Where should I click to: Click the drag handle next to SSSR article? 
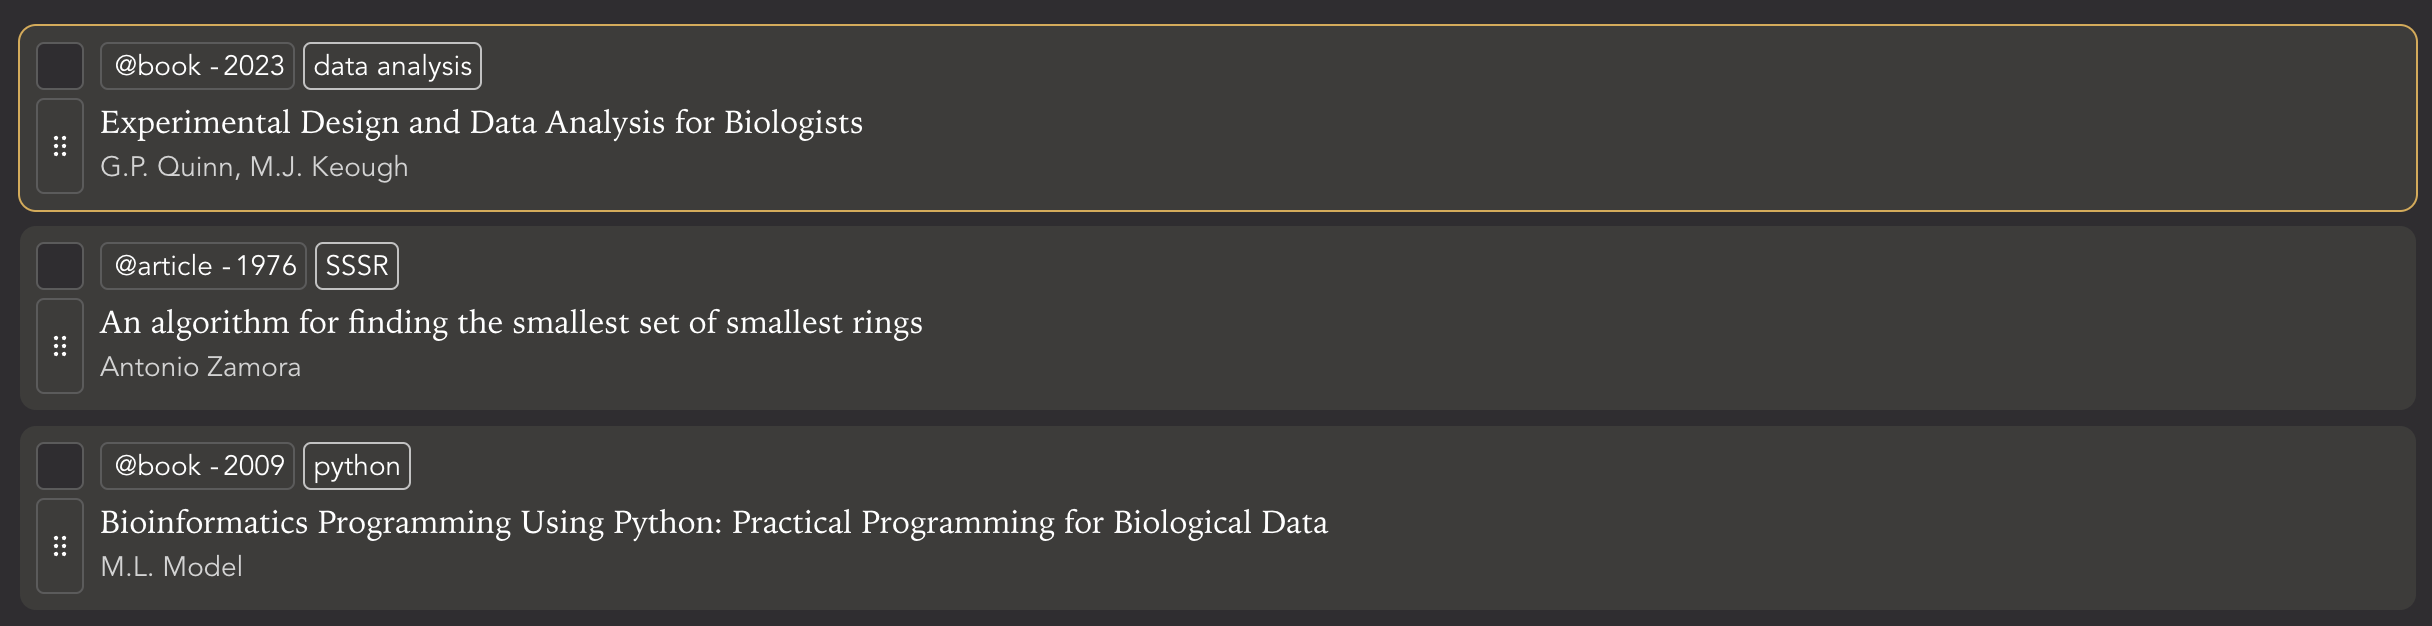[x=60, y=345]
